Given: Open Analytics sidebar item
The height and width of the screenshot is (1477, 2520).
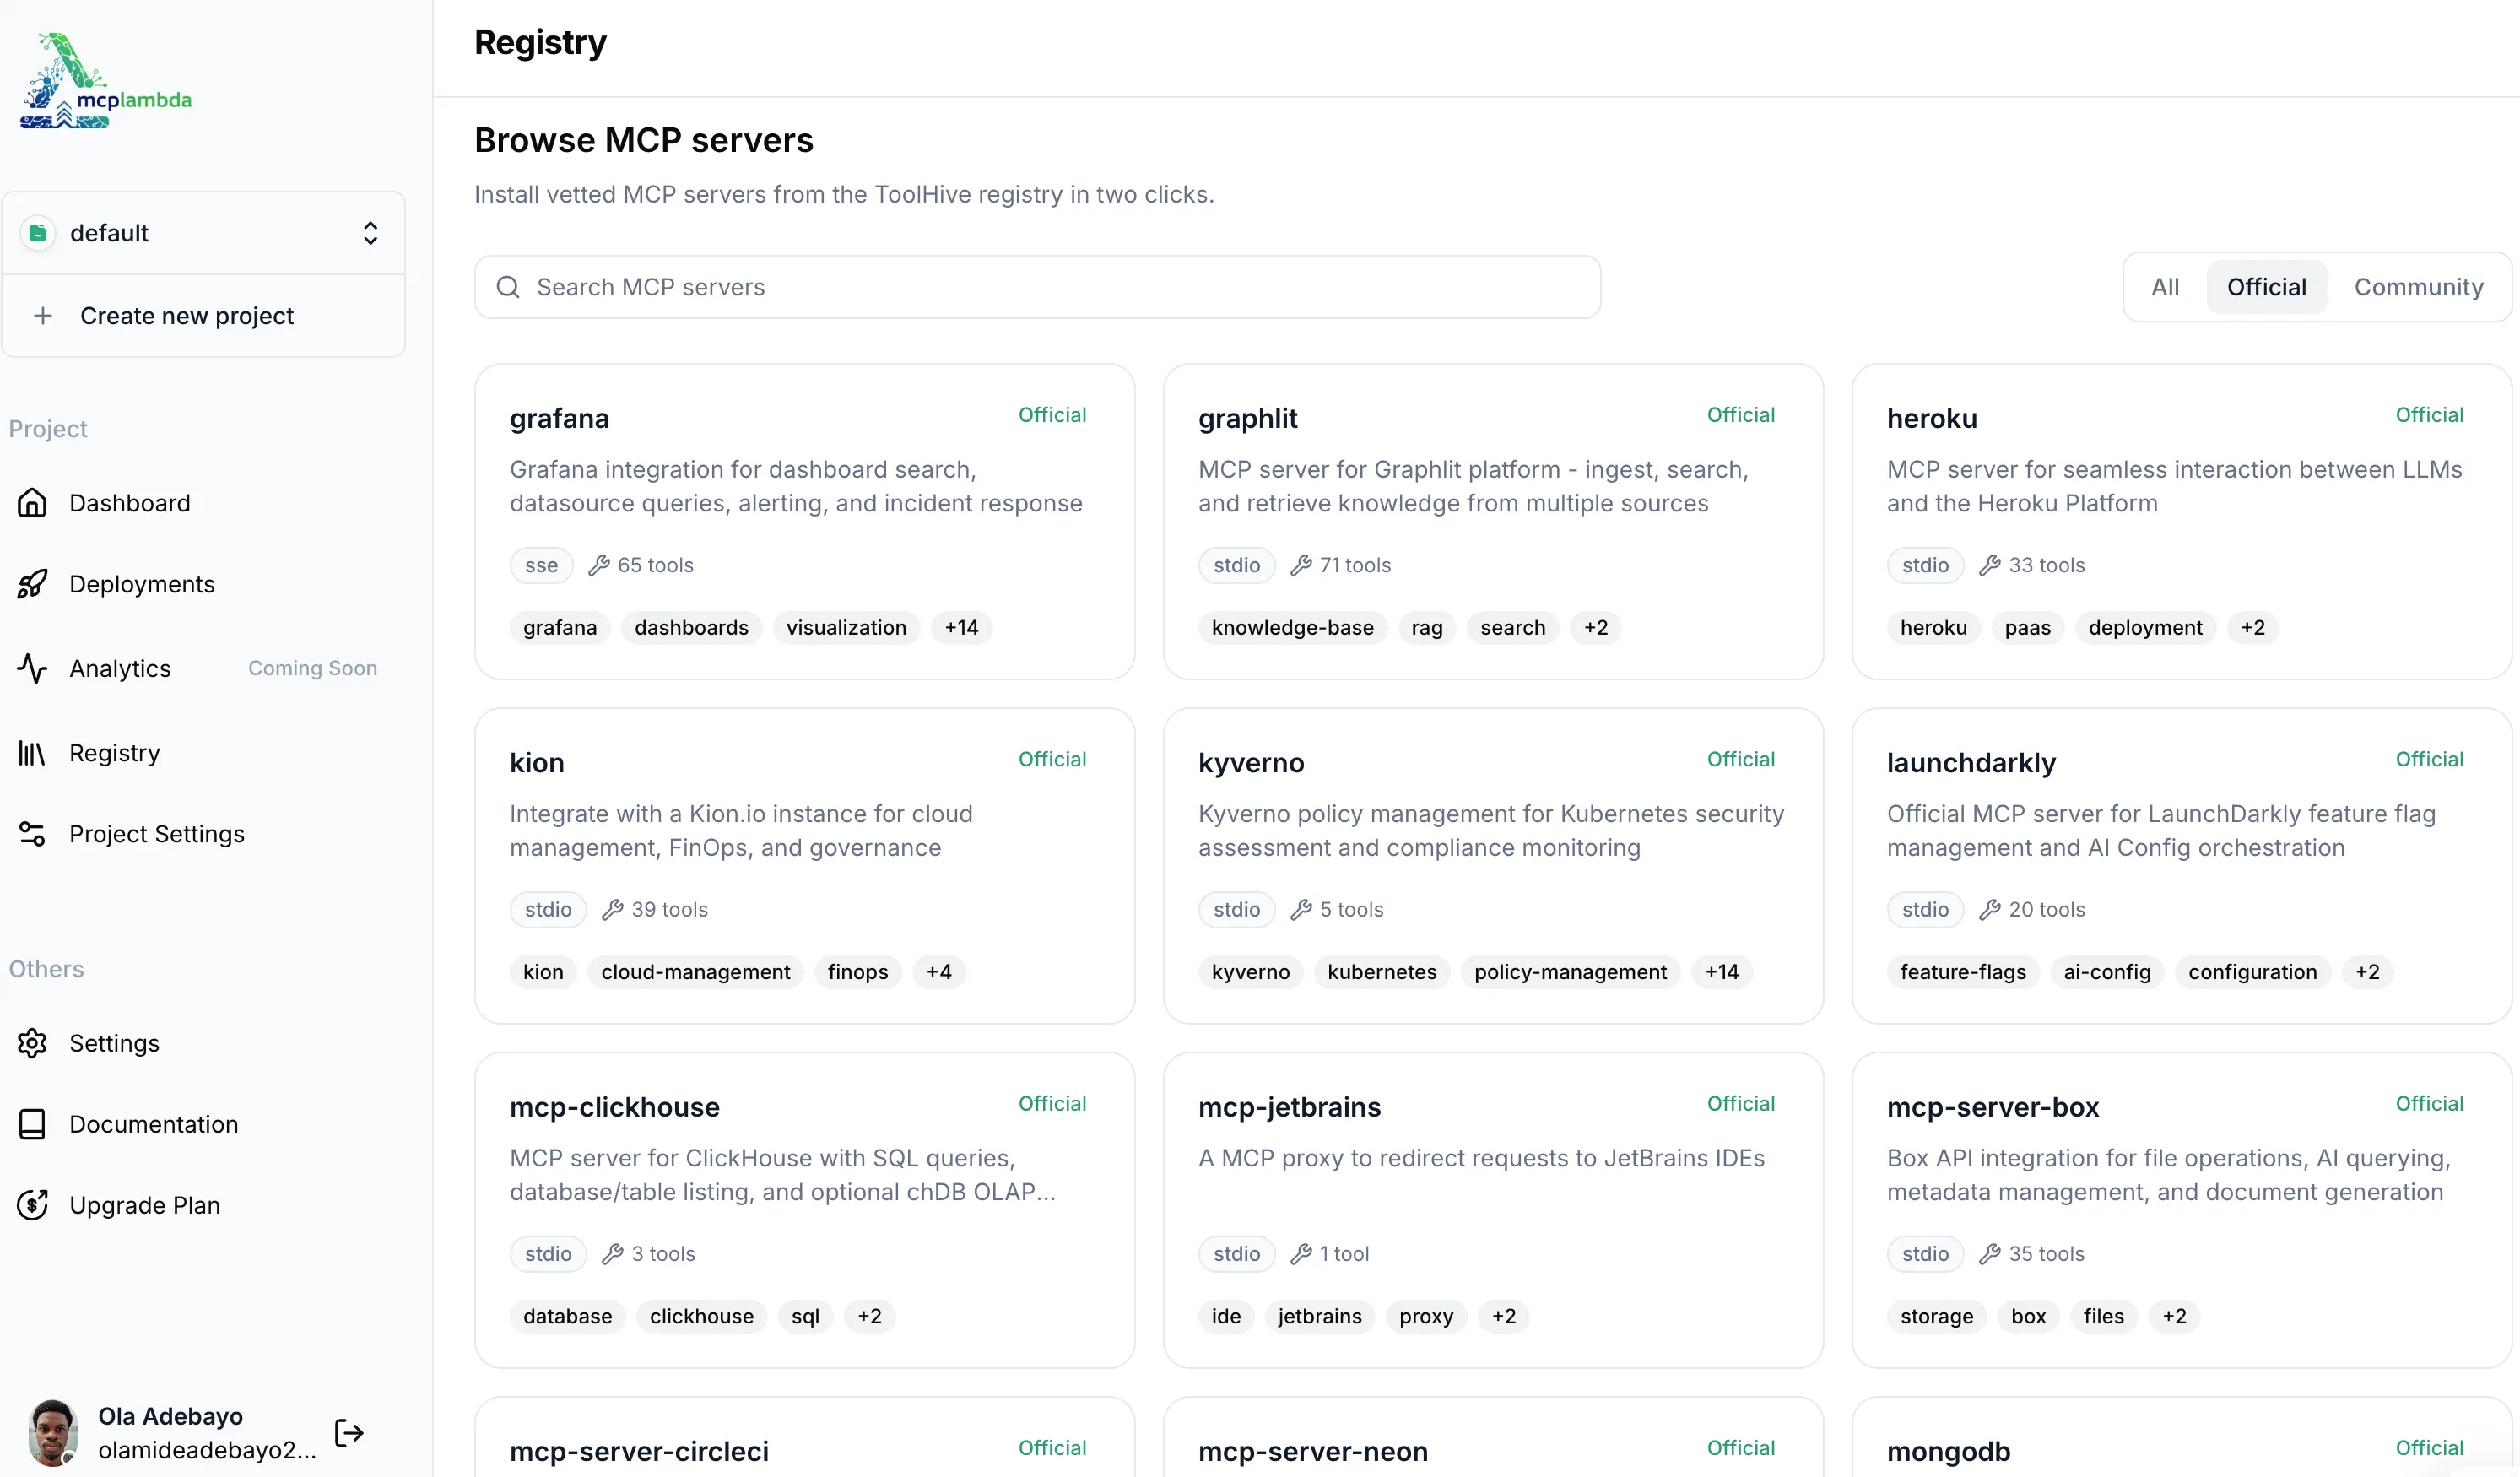Looking at the screenshot, I should pyautogui.click(x=120, y=668).
